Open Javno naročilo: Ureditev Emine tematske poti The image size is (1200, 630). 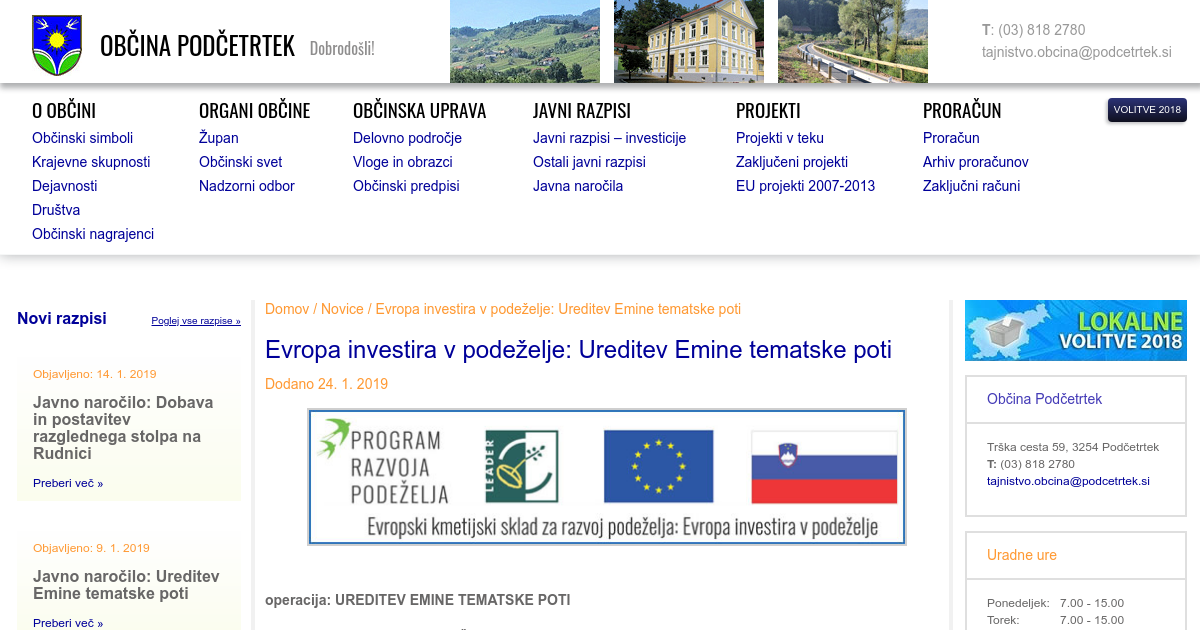click(126, 585)
